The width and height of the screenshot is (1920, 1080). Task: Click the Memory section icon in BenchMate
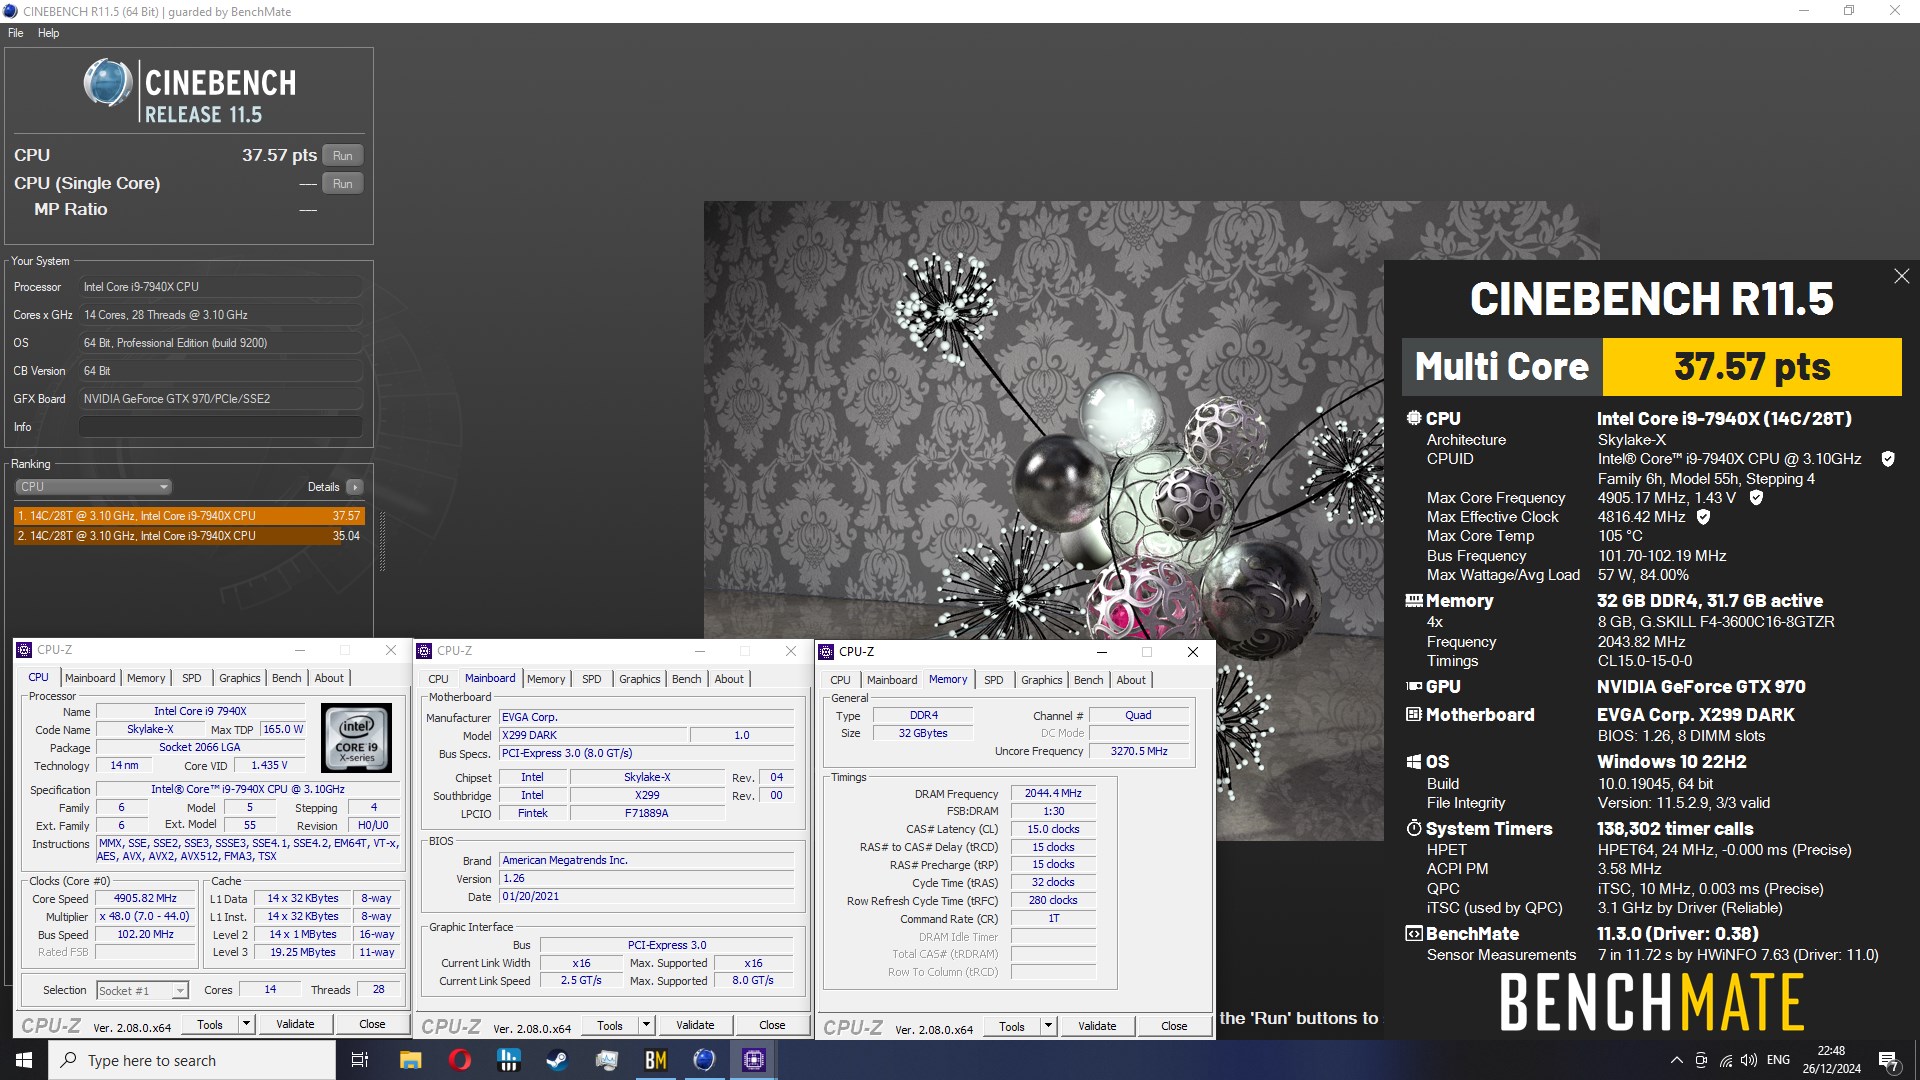1414,601
